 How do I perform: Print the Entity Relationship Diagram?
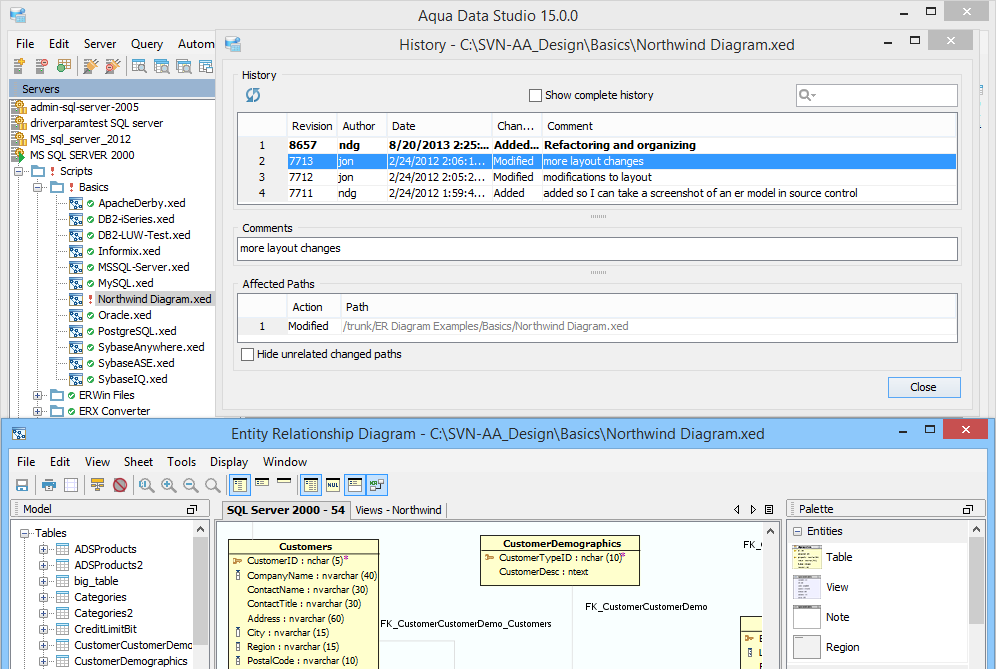pos(49,485)
